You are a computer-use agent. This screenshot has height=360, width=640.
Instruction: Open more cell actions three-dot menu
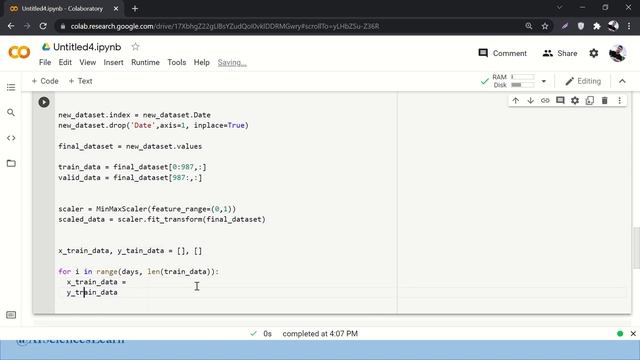click(x=620, y=100)
